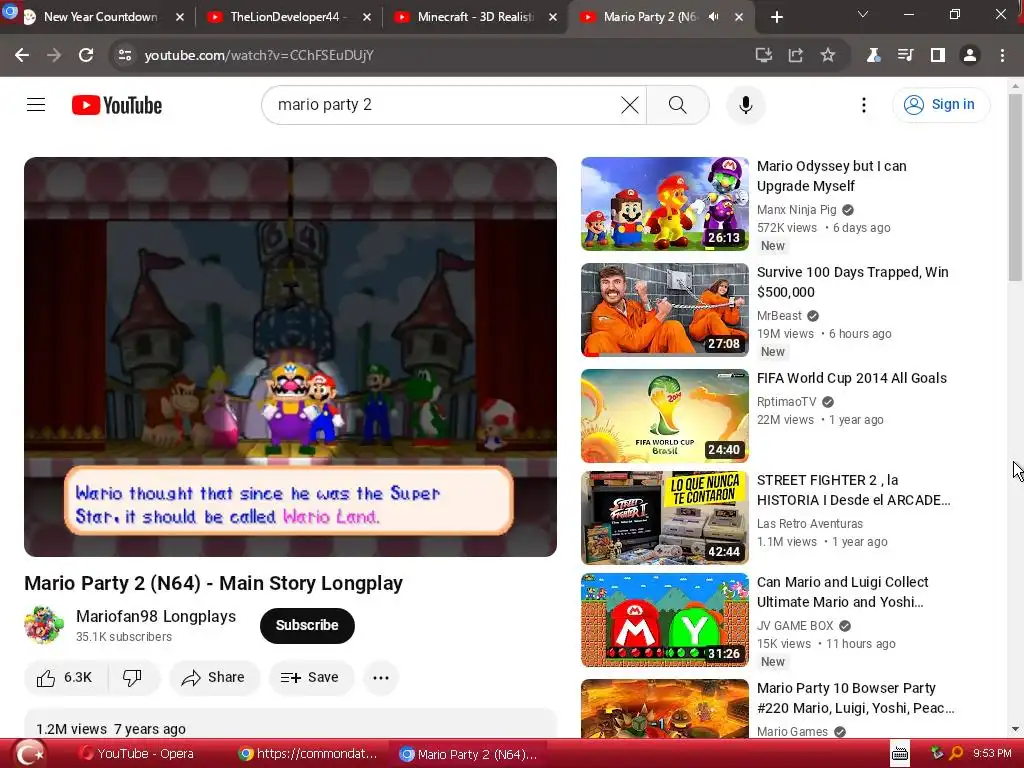The image size is (1024, 768).
Task: Subscribe to Mariofan98 Longplays
Action: coord(307,625)
